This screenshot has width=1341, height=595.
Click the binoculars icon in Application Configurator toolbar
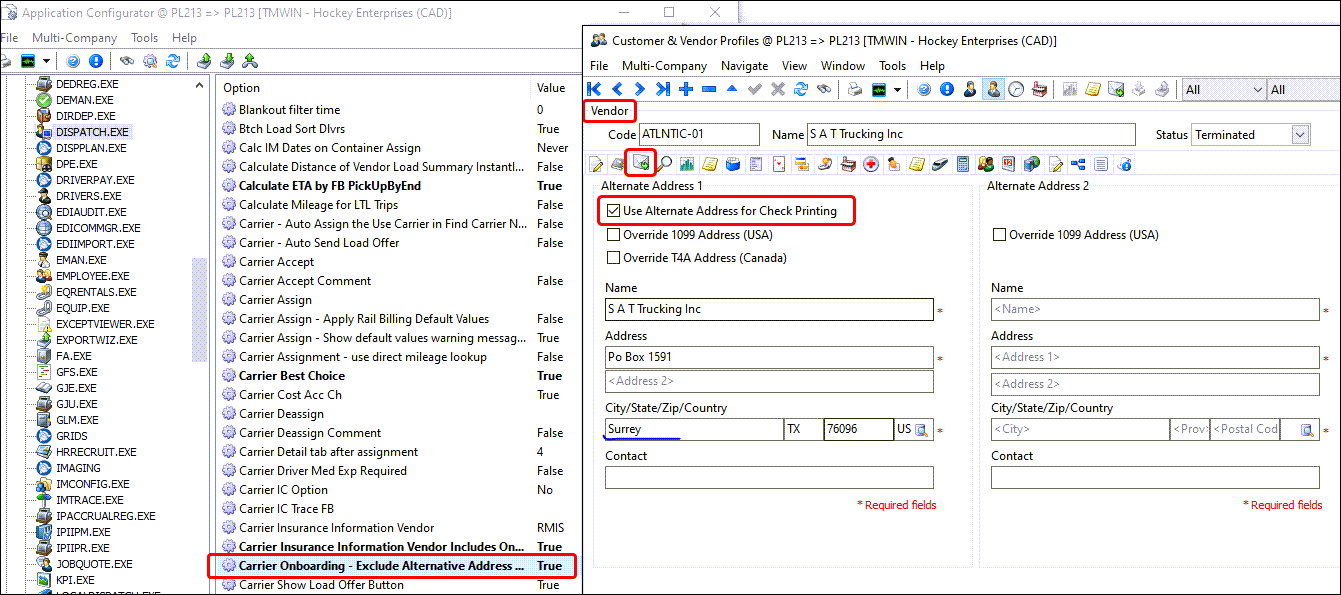point(127,61)
